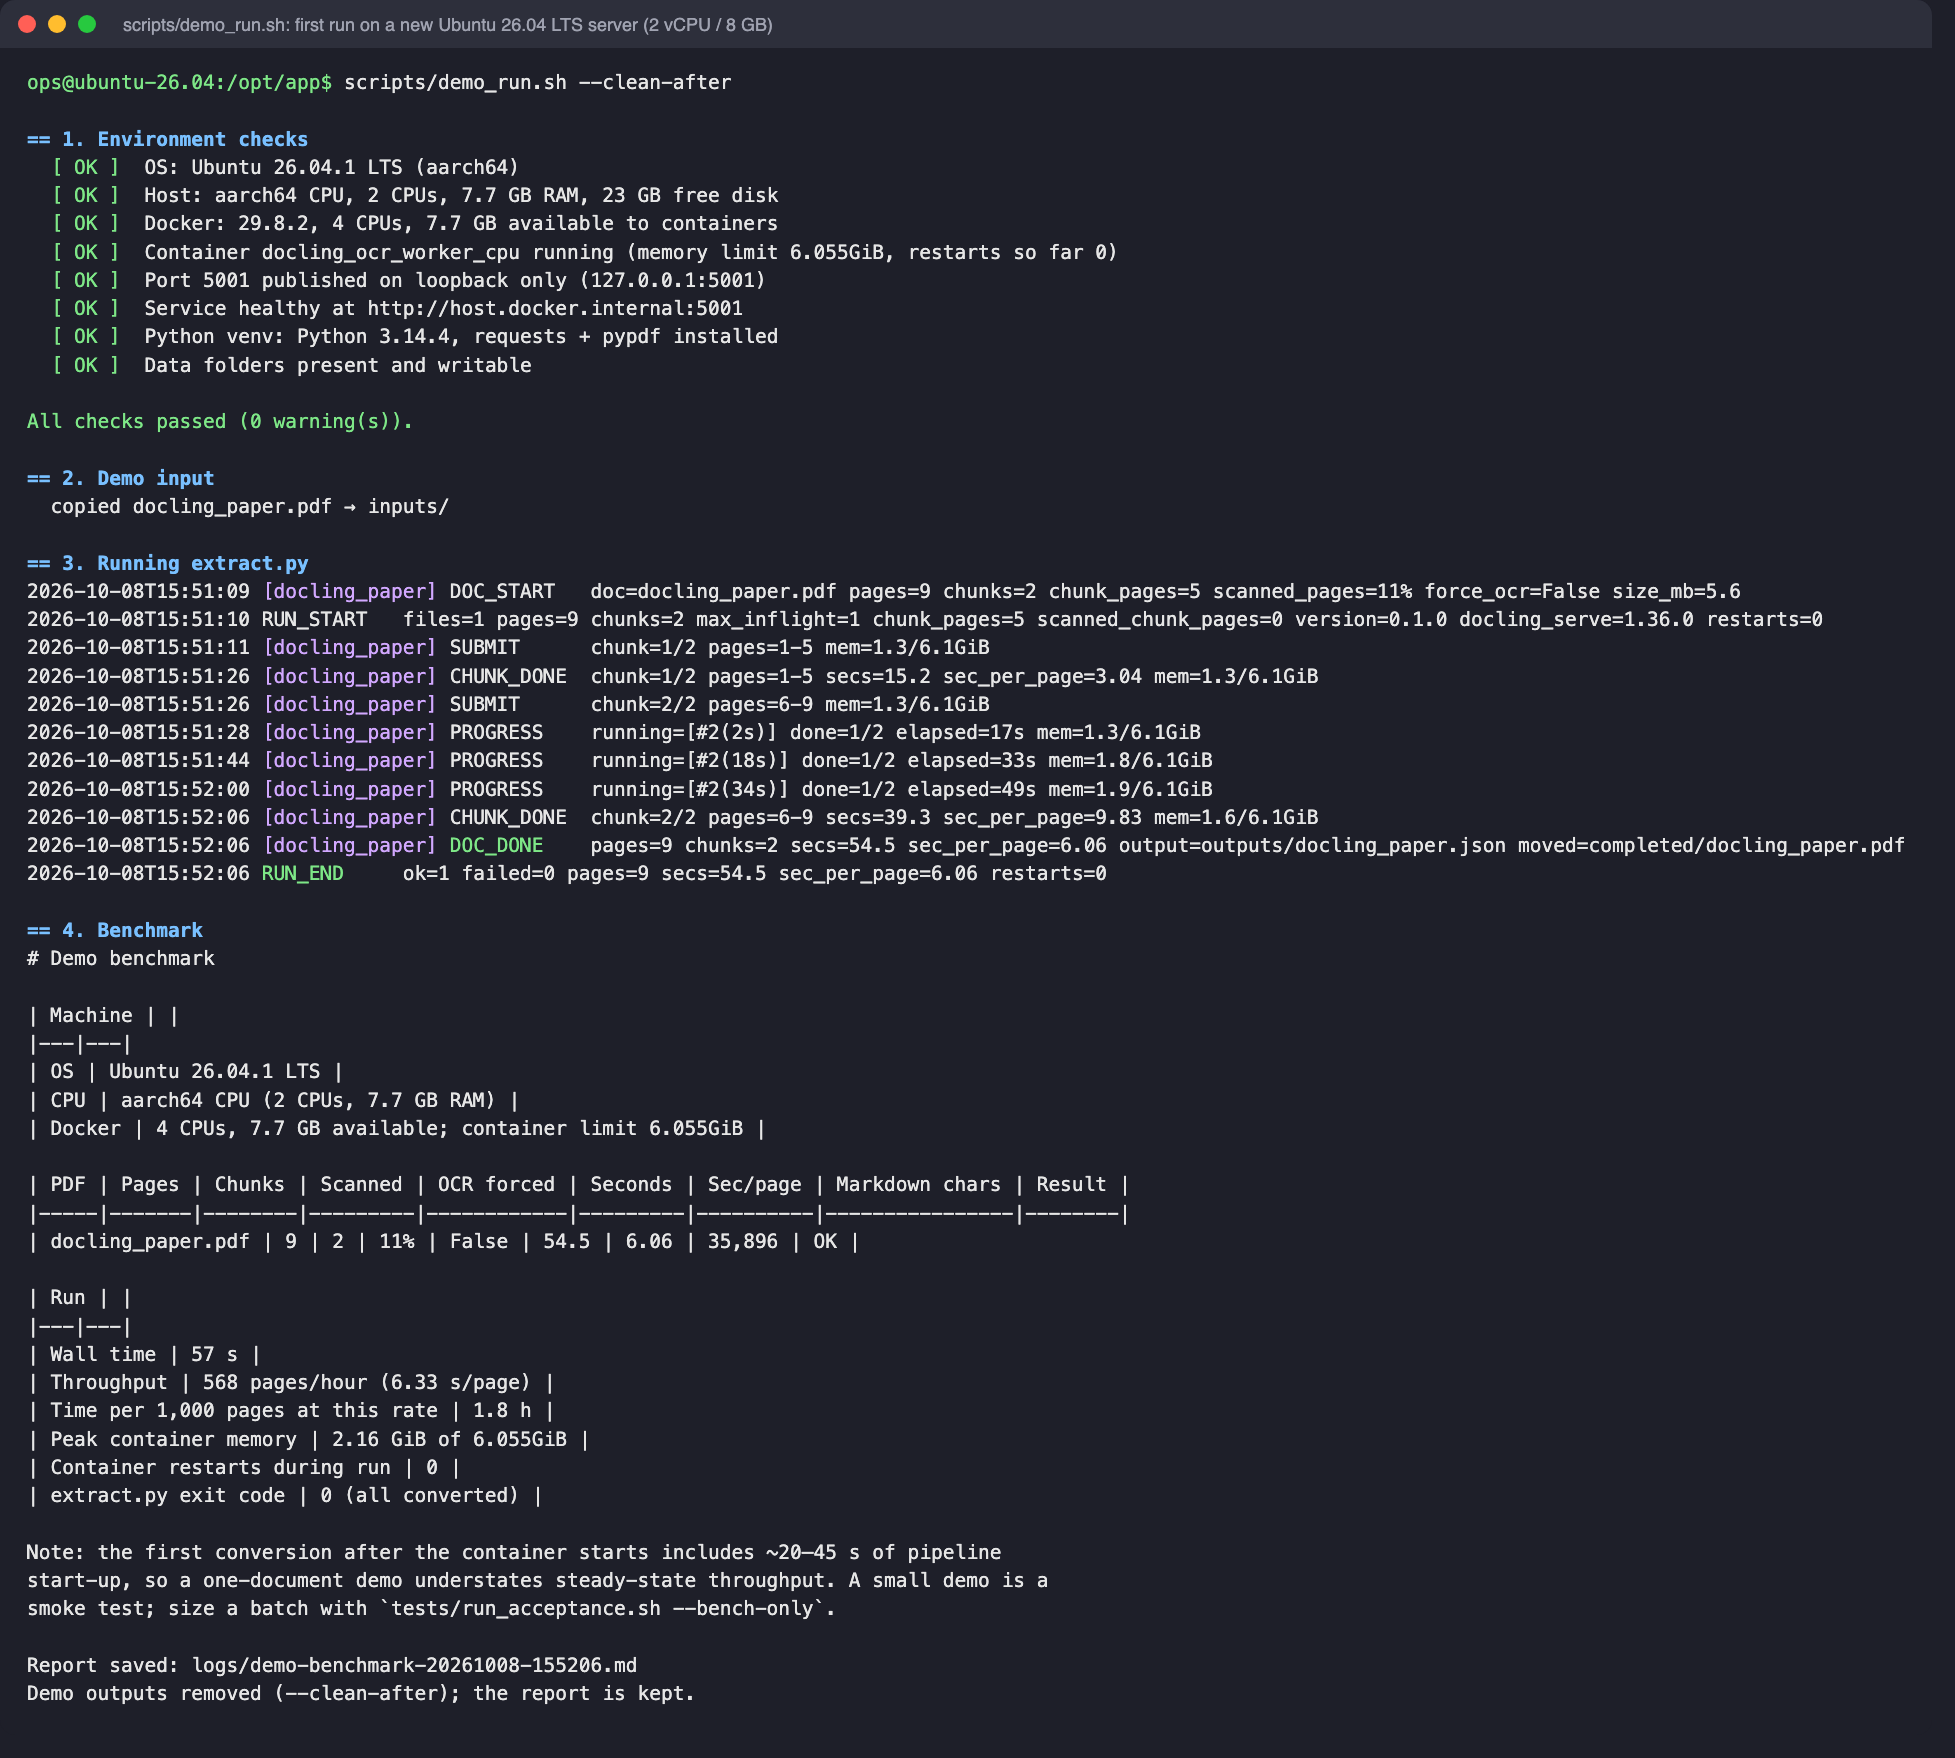Click the 'Python venv: Python 3.14.4' line
This screenshot has width=1955, height=1758.
click(x=414, y=336)
